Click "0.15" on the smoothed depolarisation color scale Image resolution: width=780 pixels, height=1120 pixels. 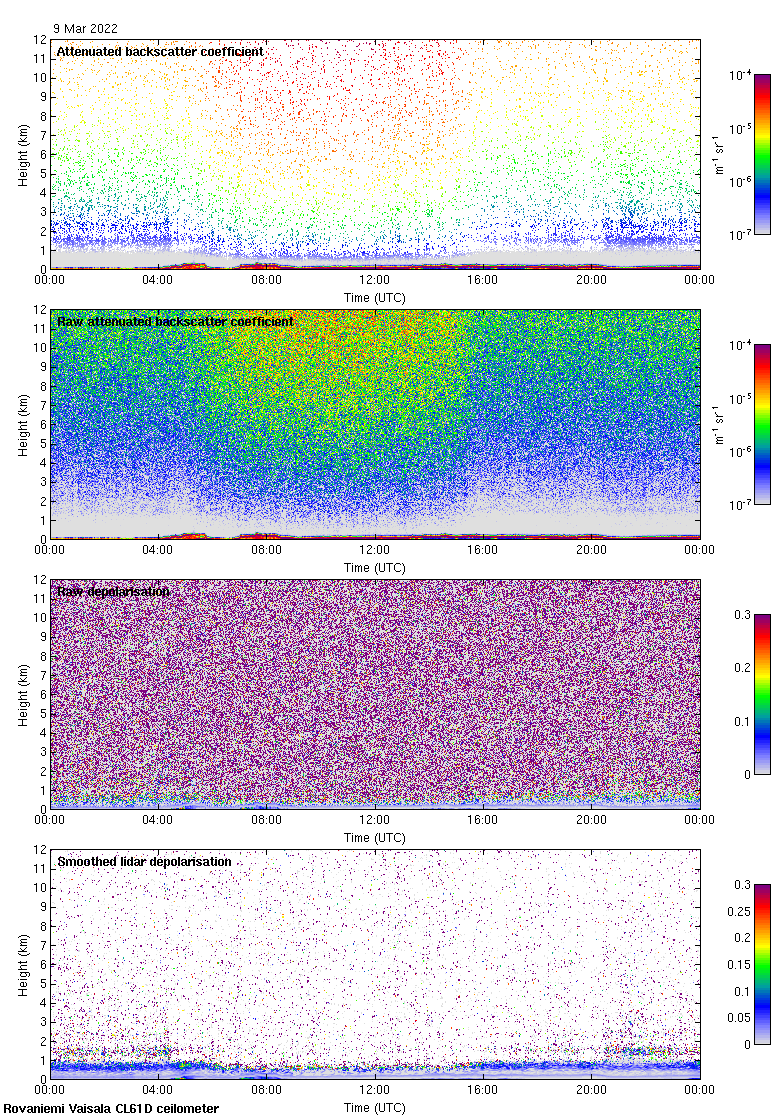click(x=739, y=964)
